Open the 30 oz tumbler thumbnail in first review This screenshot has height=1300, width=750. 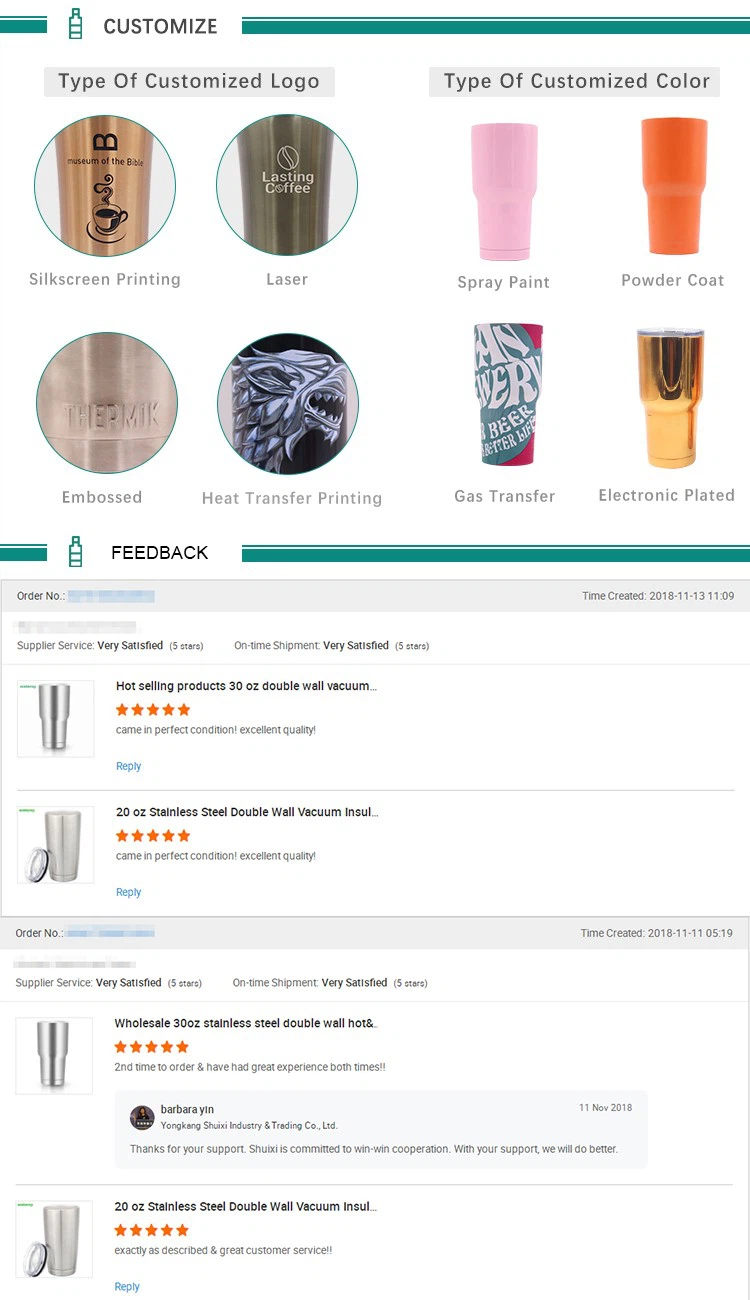(x=56, y=718)
